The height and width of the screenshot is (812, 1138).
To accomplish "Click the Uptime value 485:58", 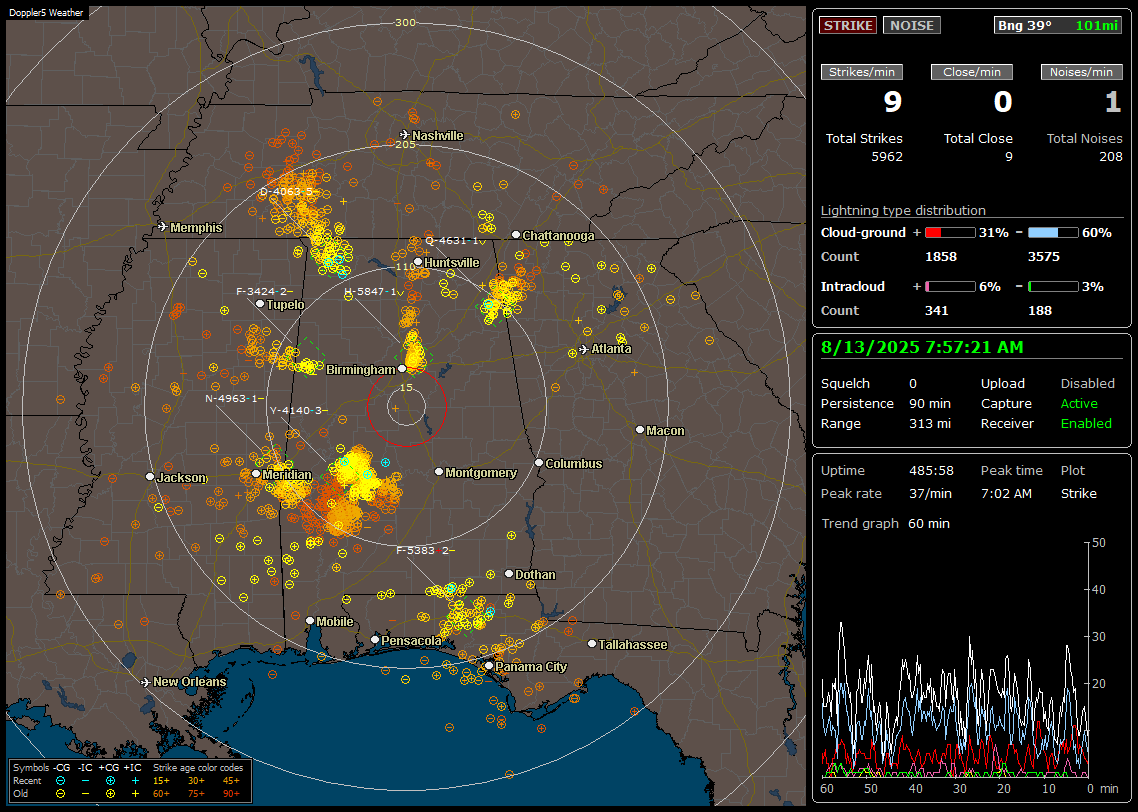I will tap(931, 471).
